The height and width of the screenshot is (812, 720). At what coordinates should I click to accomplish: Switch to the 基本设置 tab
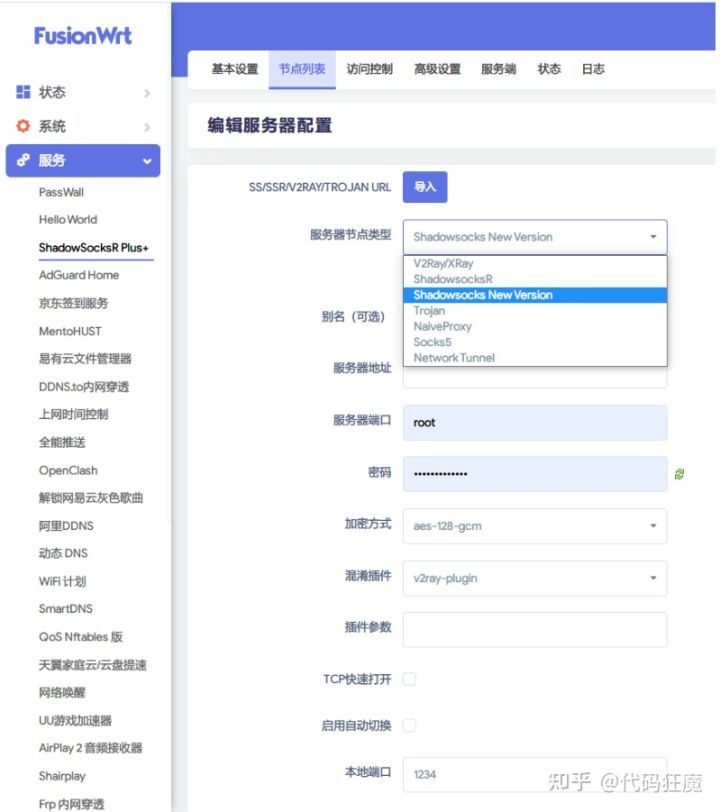coord(235,69)
